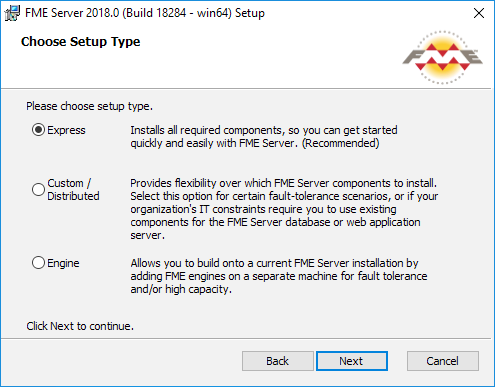This screenshot has height=387, width=495.
Task: Click the "Express" label text
Action: tap(66, 130)
